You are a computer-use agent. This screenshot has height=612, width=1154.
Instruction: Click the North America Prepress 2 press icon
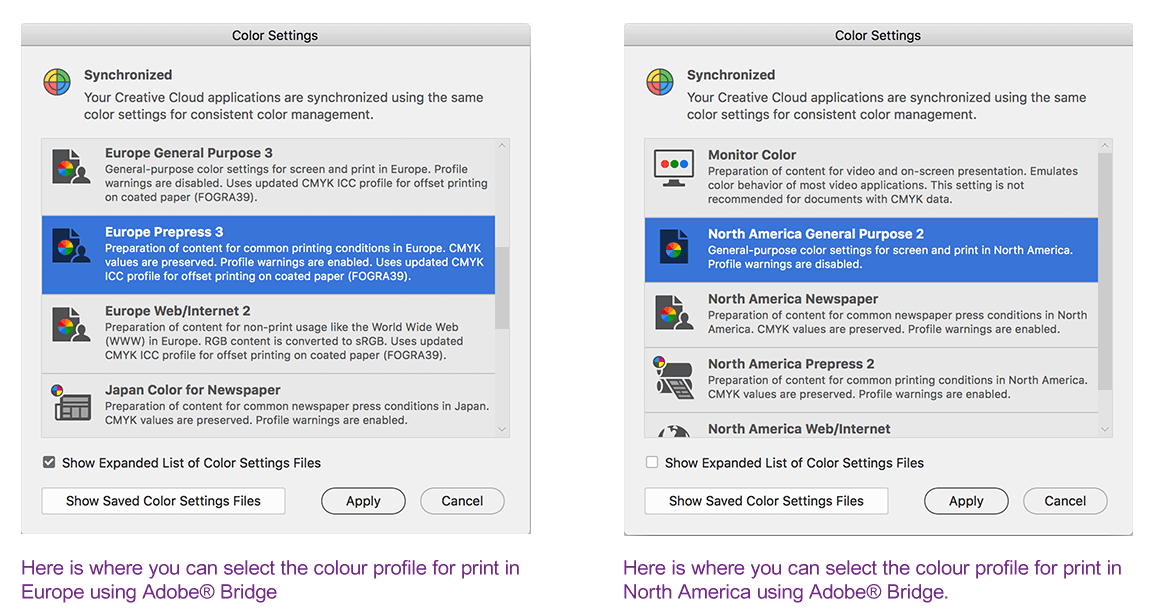(x=673, y=377)
